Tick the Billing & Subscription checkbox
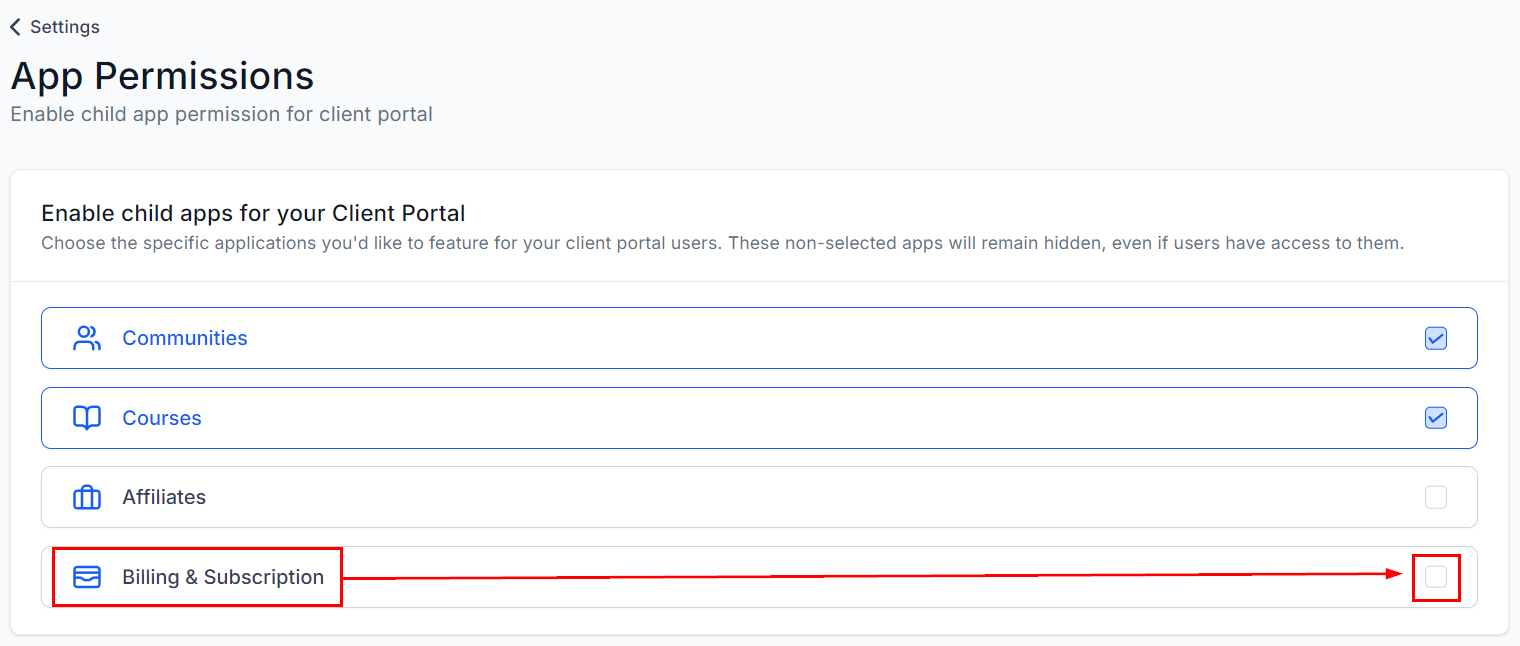The height and width of the screenshot is (646, 1520). [x=1435, y=577]
